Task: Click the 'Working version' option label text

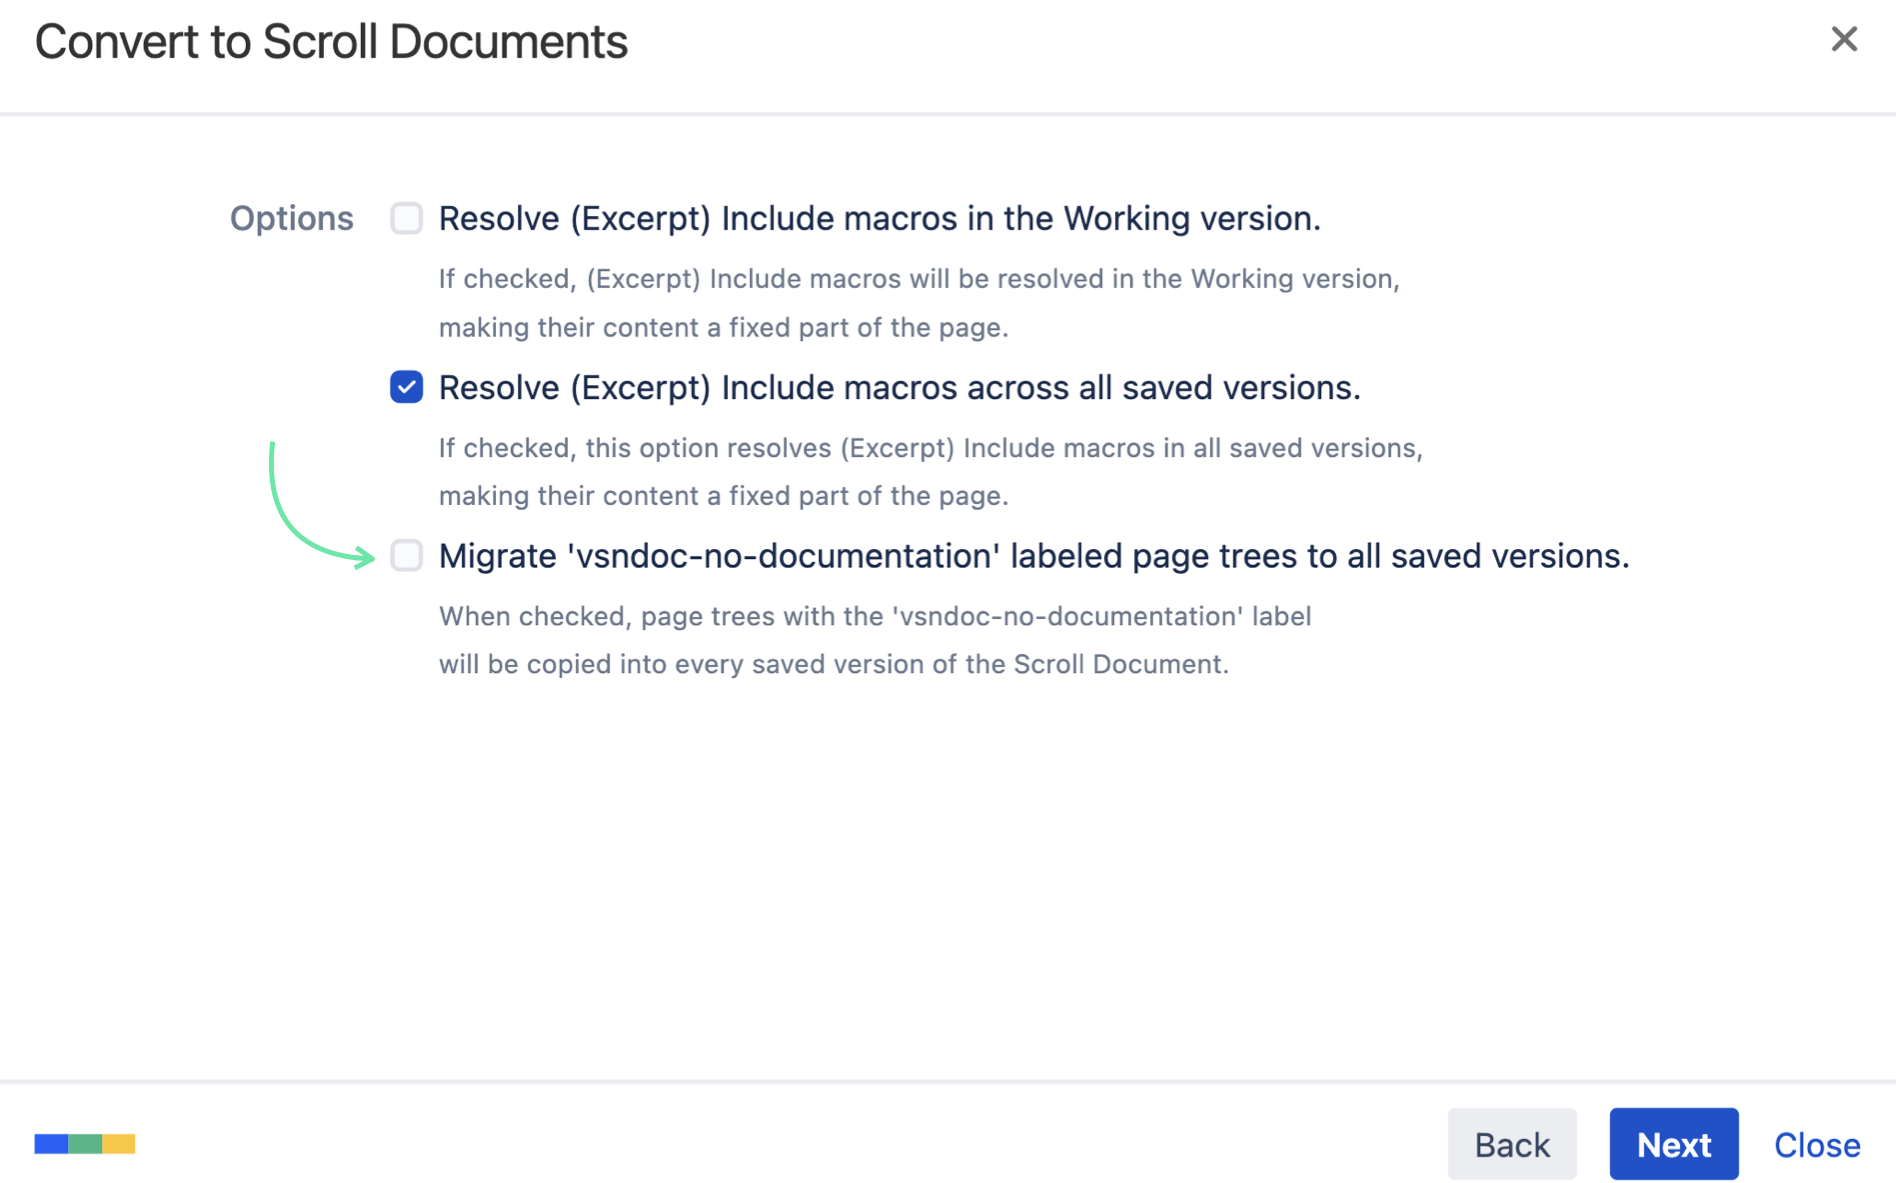Action: [x=879, y=218]
